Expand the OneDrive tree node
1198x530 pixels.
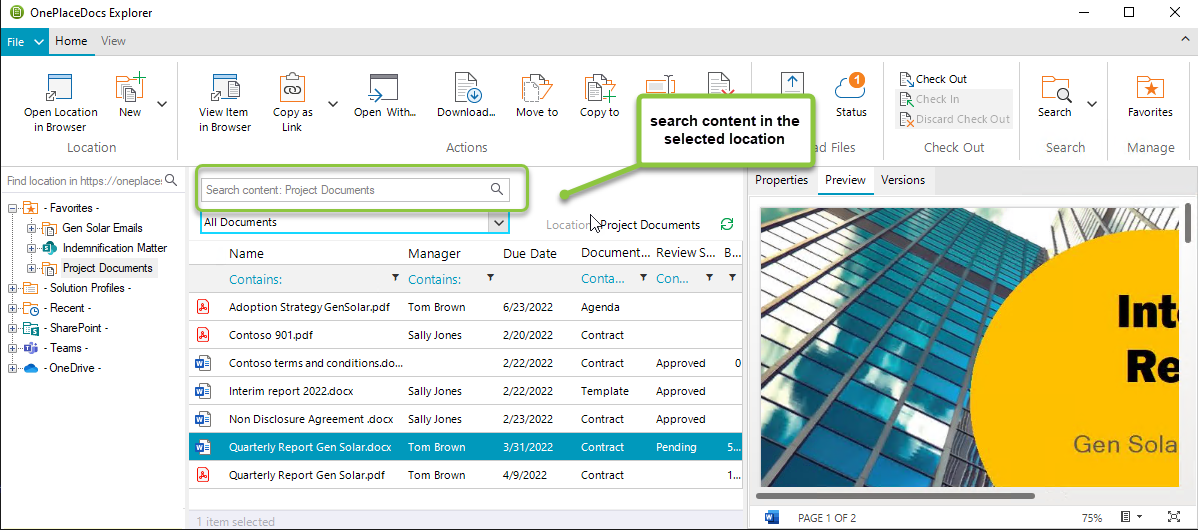point(11,367)
